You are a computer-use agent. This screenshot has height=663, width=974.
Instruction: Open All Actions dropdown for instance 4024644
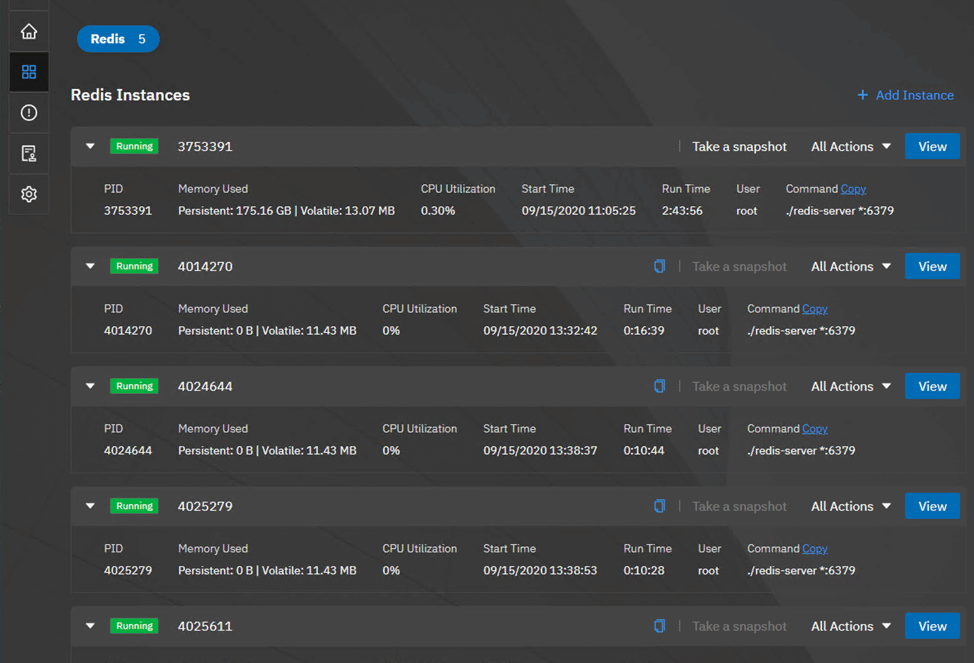pos(851,386)
